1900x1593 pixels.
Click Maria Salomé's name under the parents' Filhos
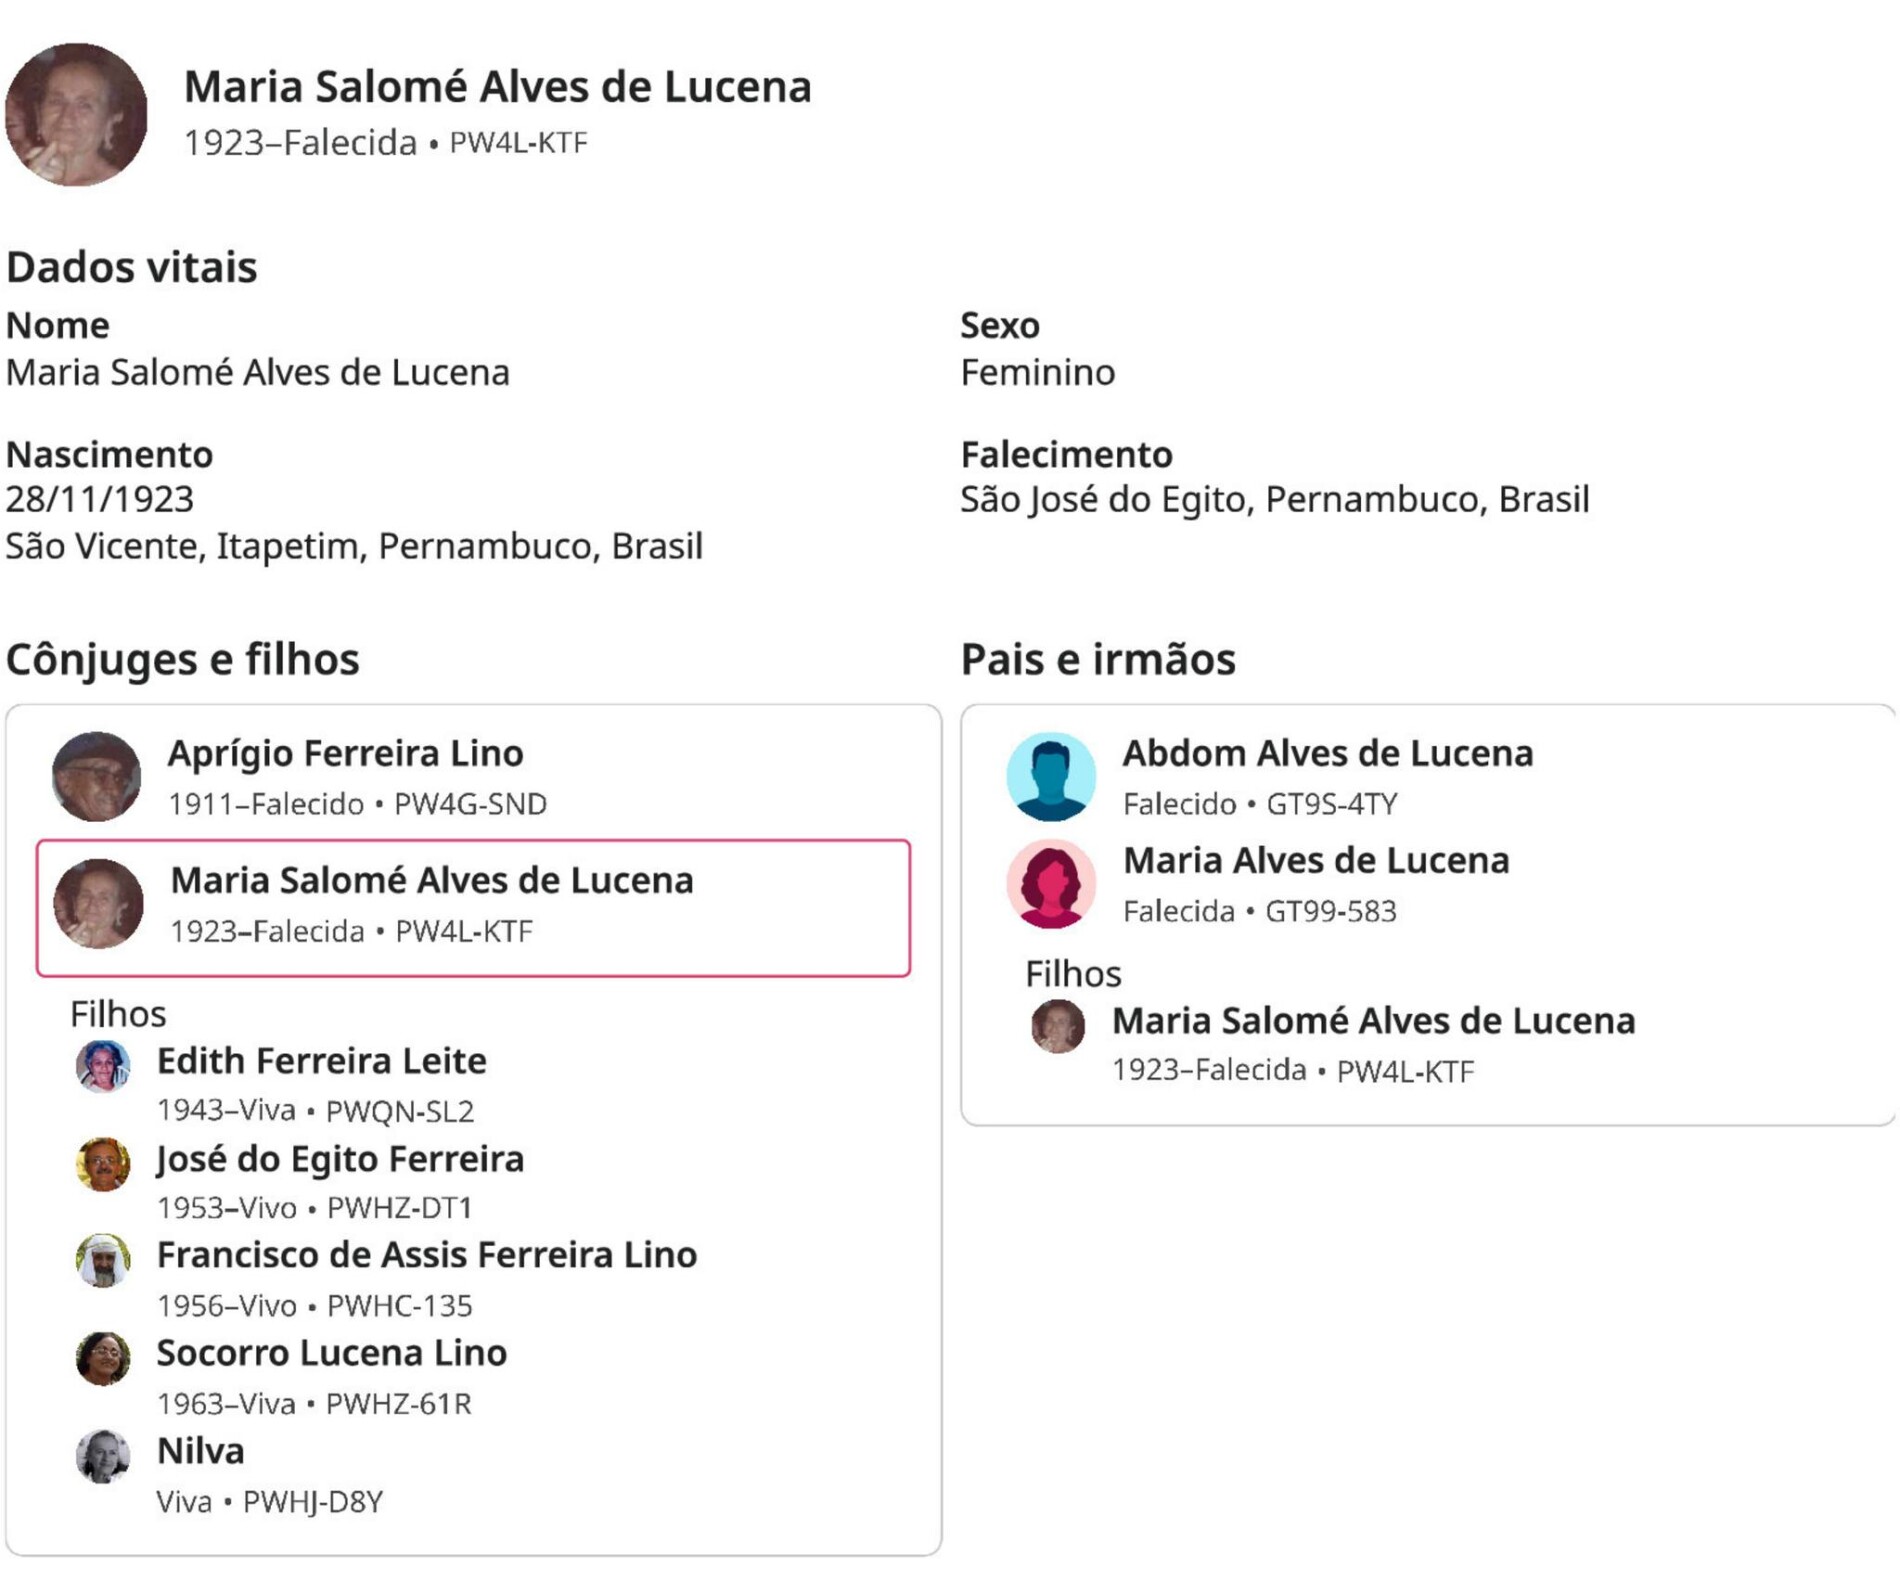(1373, 1021)
